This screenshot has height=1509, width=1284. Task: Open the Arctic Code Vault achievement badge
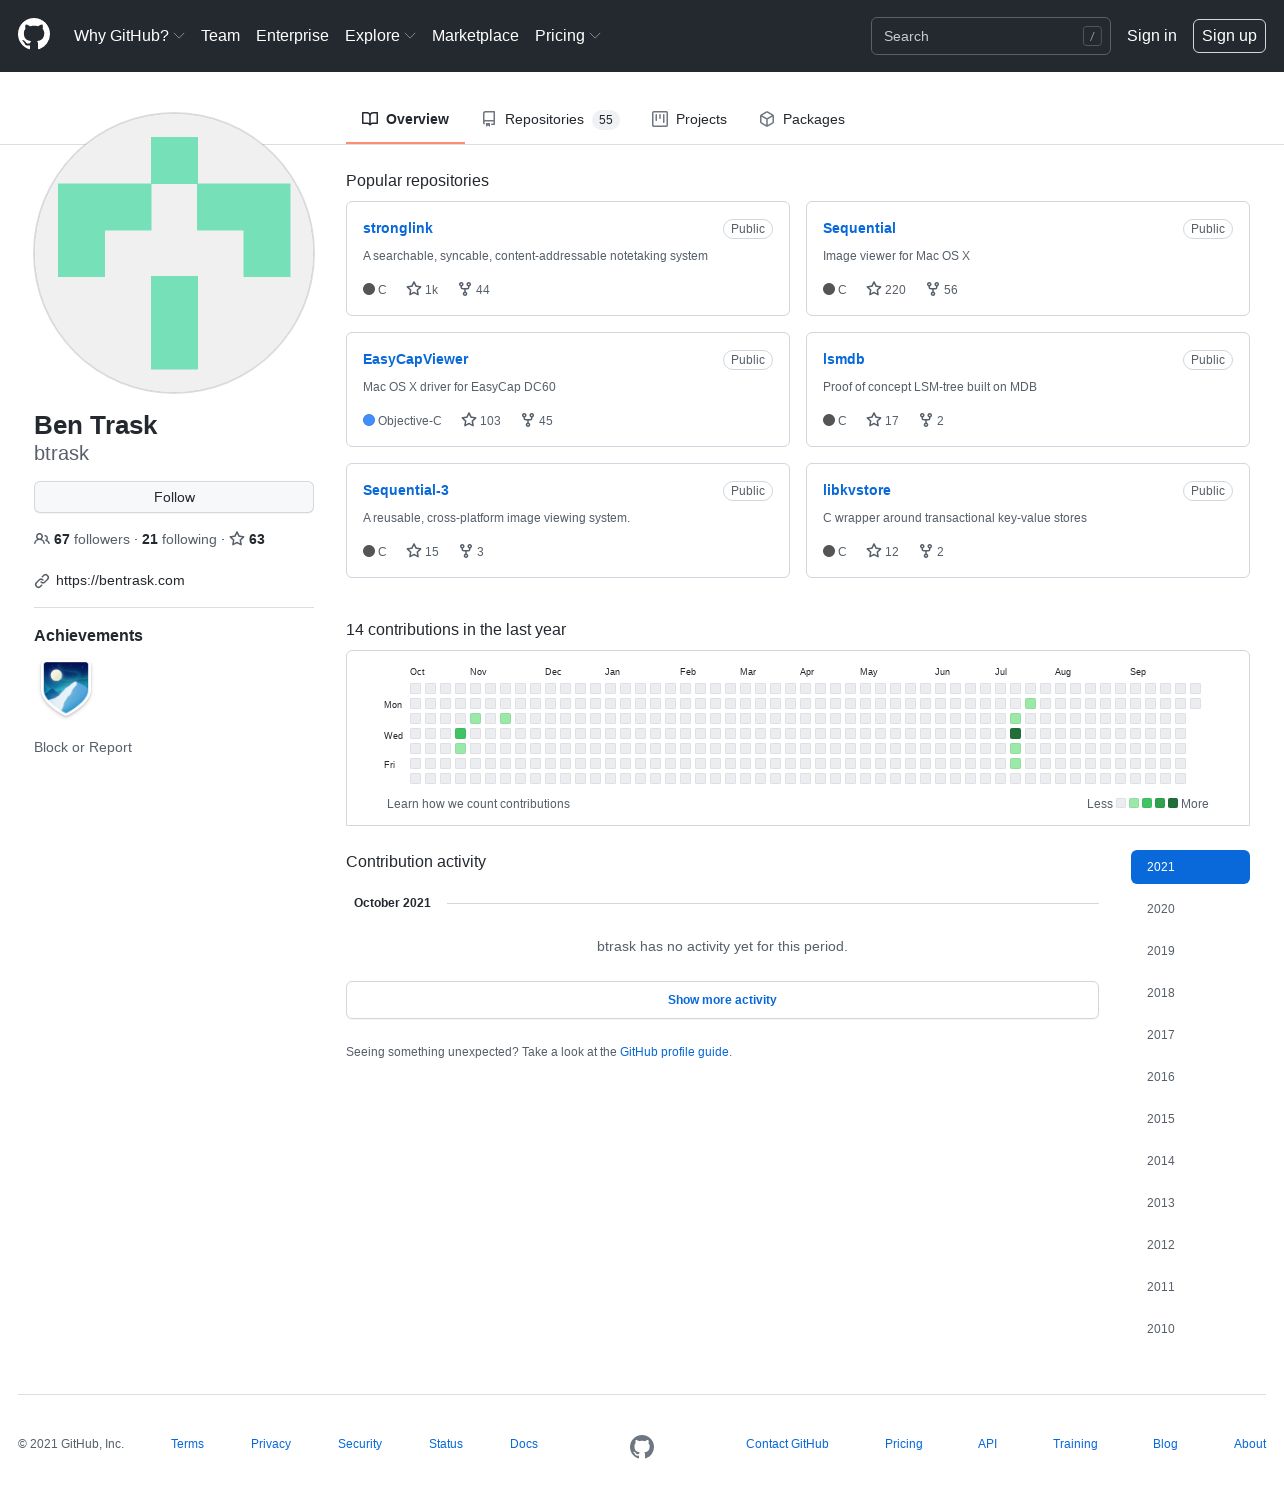tap(66, 688)
